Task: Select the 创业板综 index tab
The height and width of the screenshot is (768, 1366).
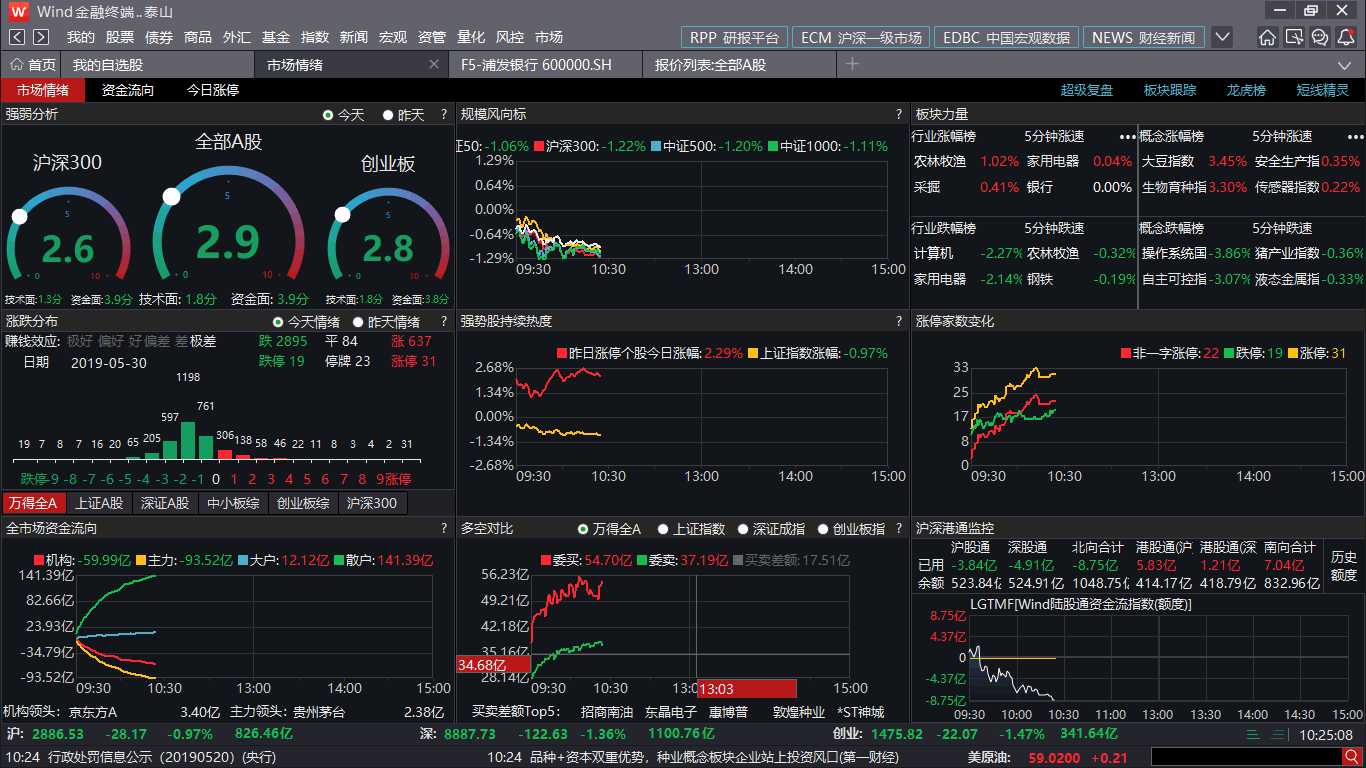Action: pyautogui.click(x=303, y=503)
